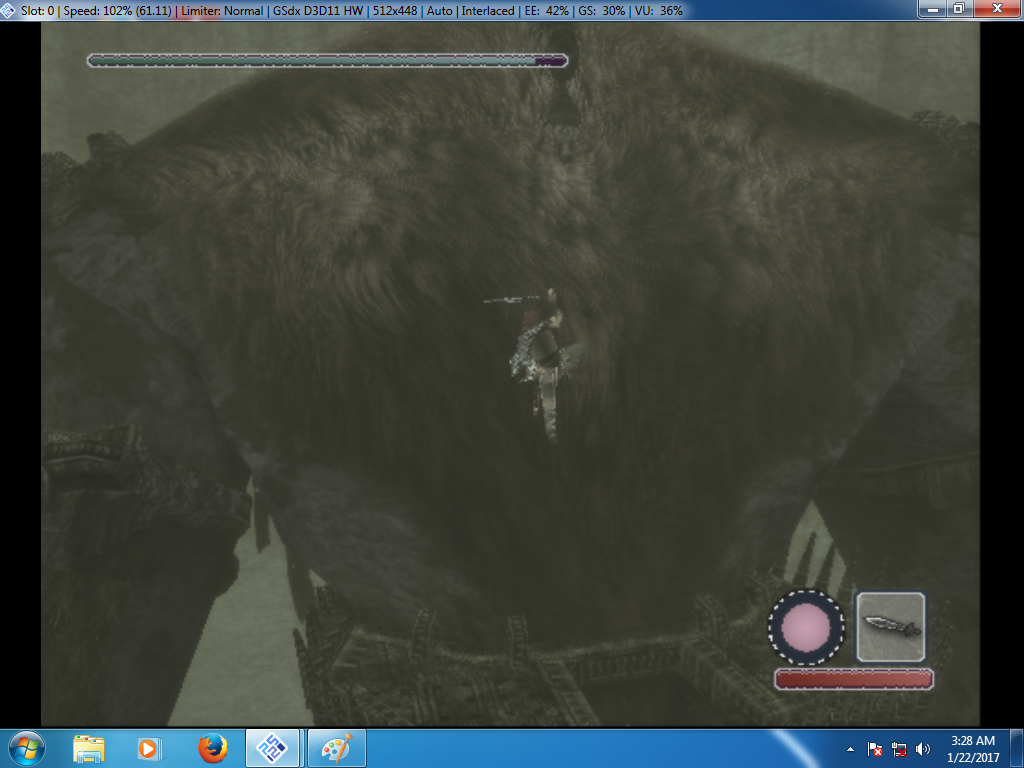Close the PCSX2 game window
Image resolution: width=1024 pixels, height=768 pixels.
point(997,8)
